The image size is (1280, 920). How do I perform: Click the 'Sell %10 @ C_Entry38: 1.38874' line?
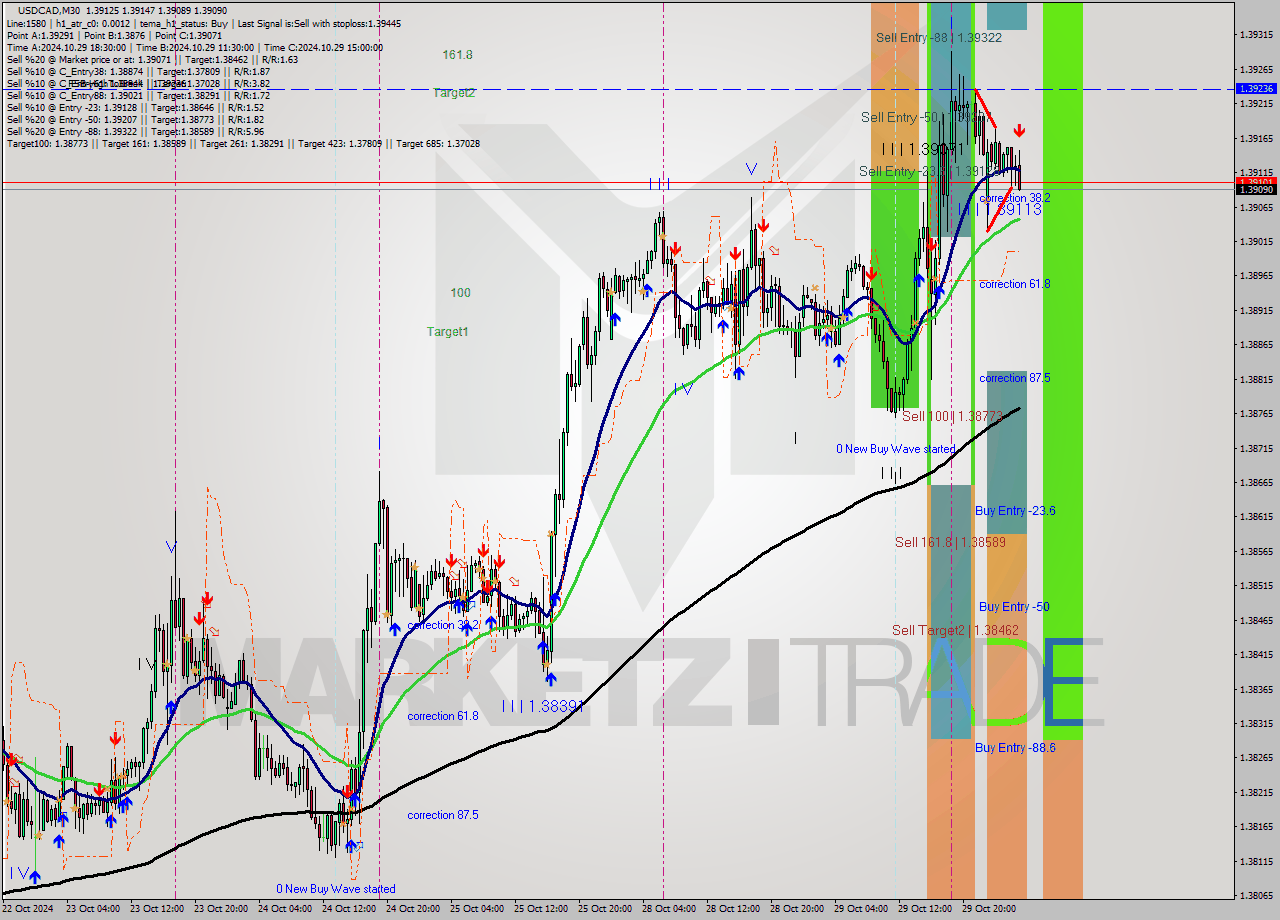click(x=138, y=71)
